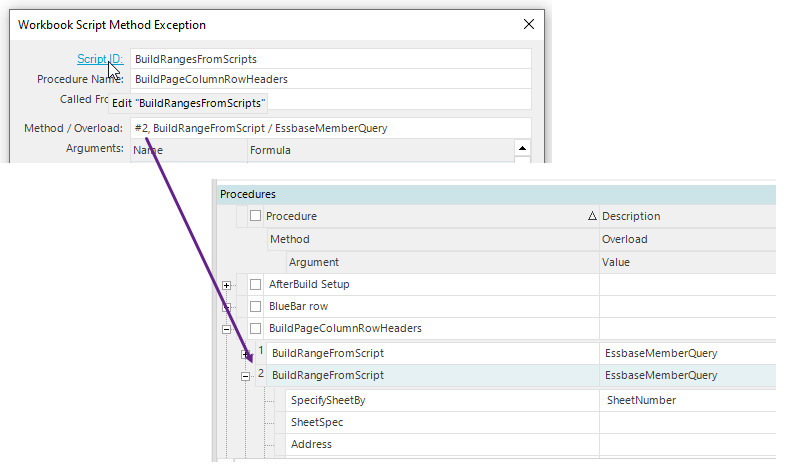Click EssbaseMemberQuery overload of method 2
This screenshot has height=471, width=794.
687,375
